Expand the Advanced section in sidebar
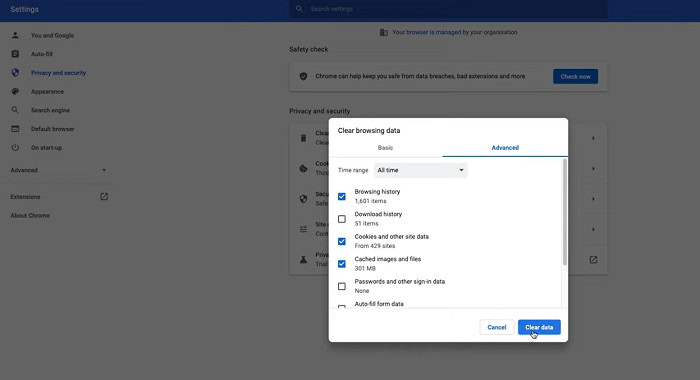Image resolution: width=700 pixels, height=380 pixels. click(58, 170)
